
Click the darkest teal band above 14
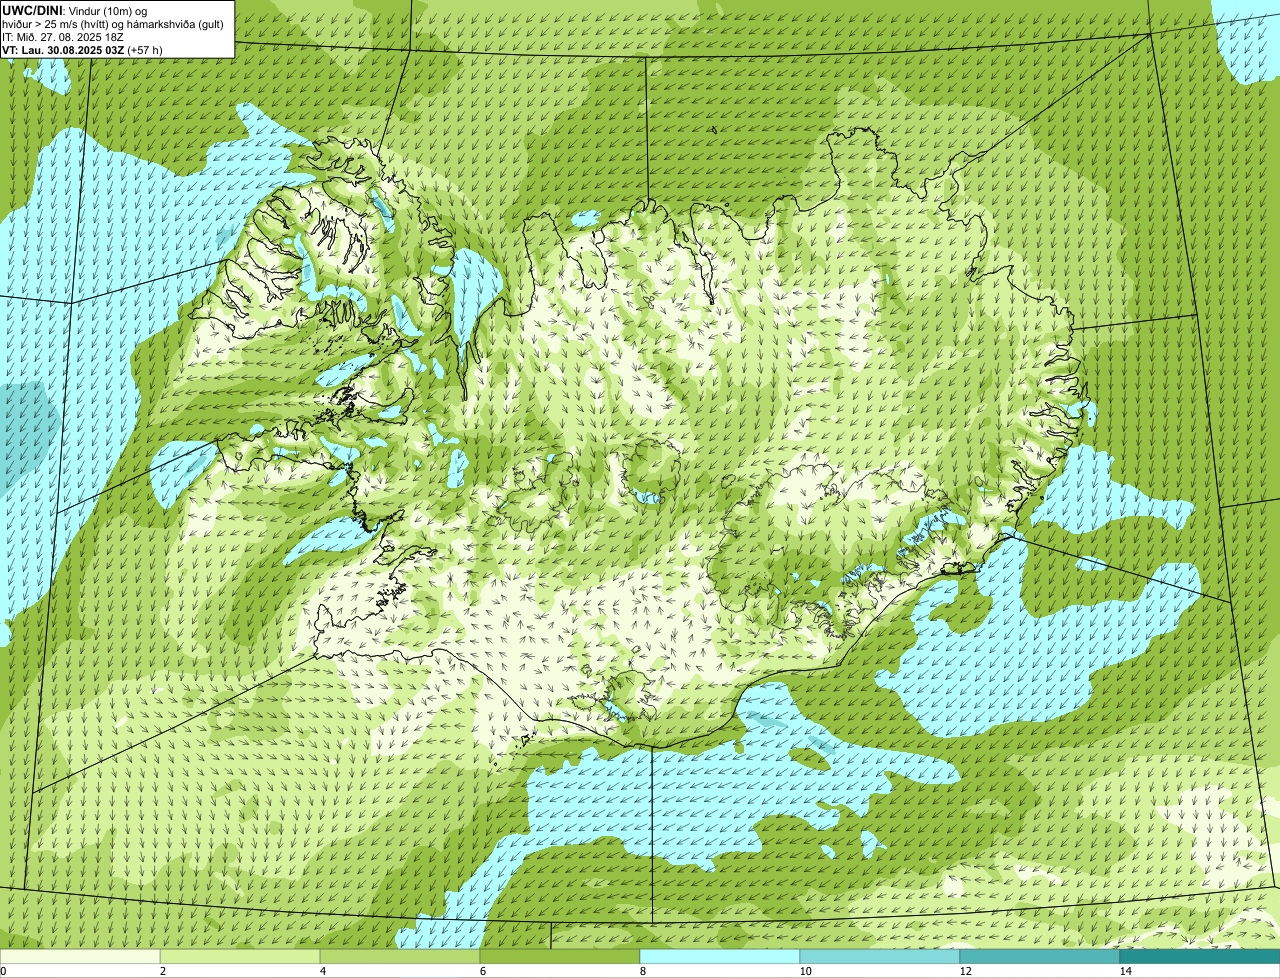(1200, 957)
